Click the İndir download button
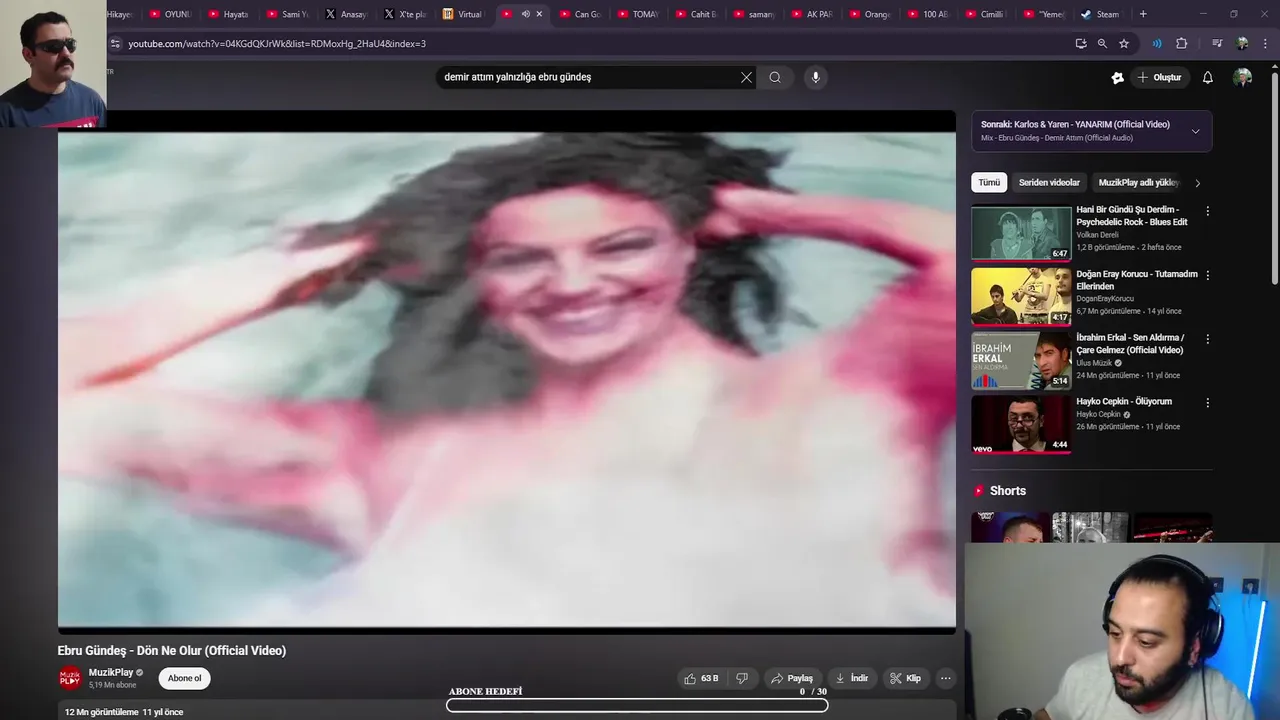1280x720 pixels. pyautogui.click(x=853, y=678)
